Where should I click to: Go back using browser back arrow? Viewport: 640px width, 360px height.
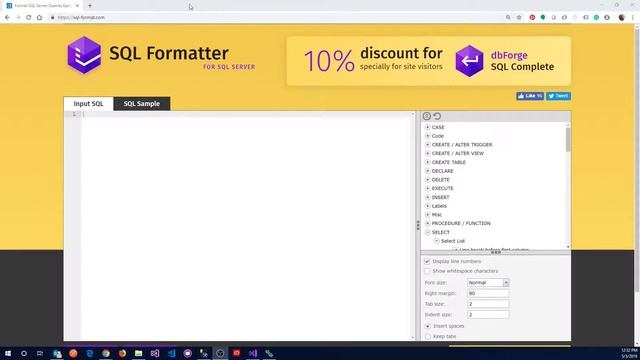point(7,18)
